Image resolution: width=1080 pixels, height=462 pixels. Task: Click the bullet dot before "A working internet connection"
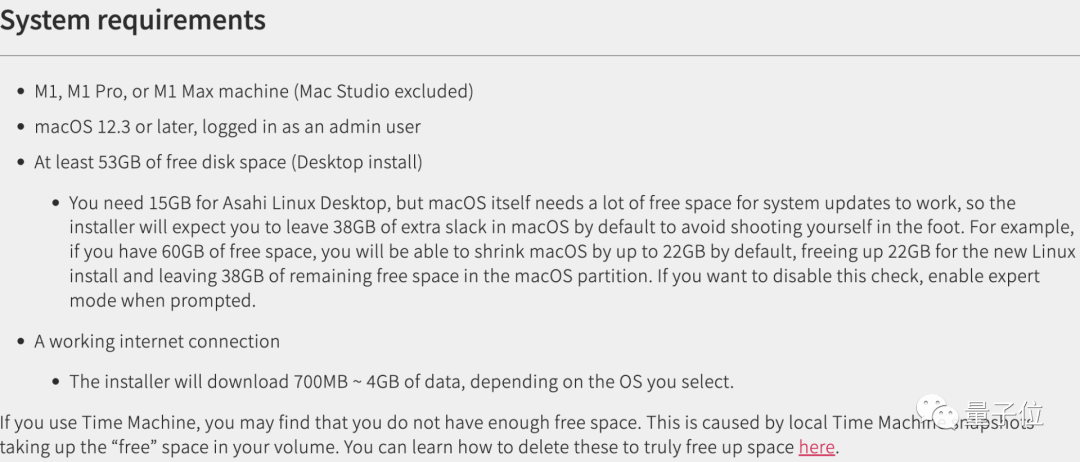22,342
